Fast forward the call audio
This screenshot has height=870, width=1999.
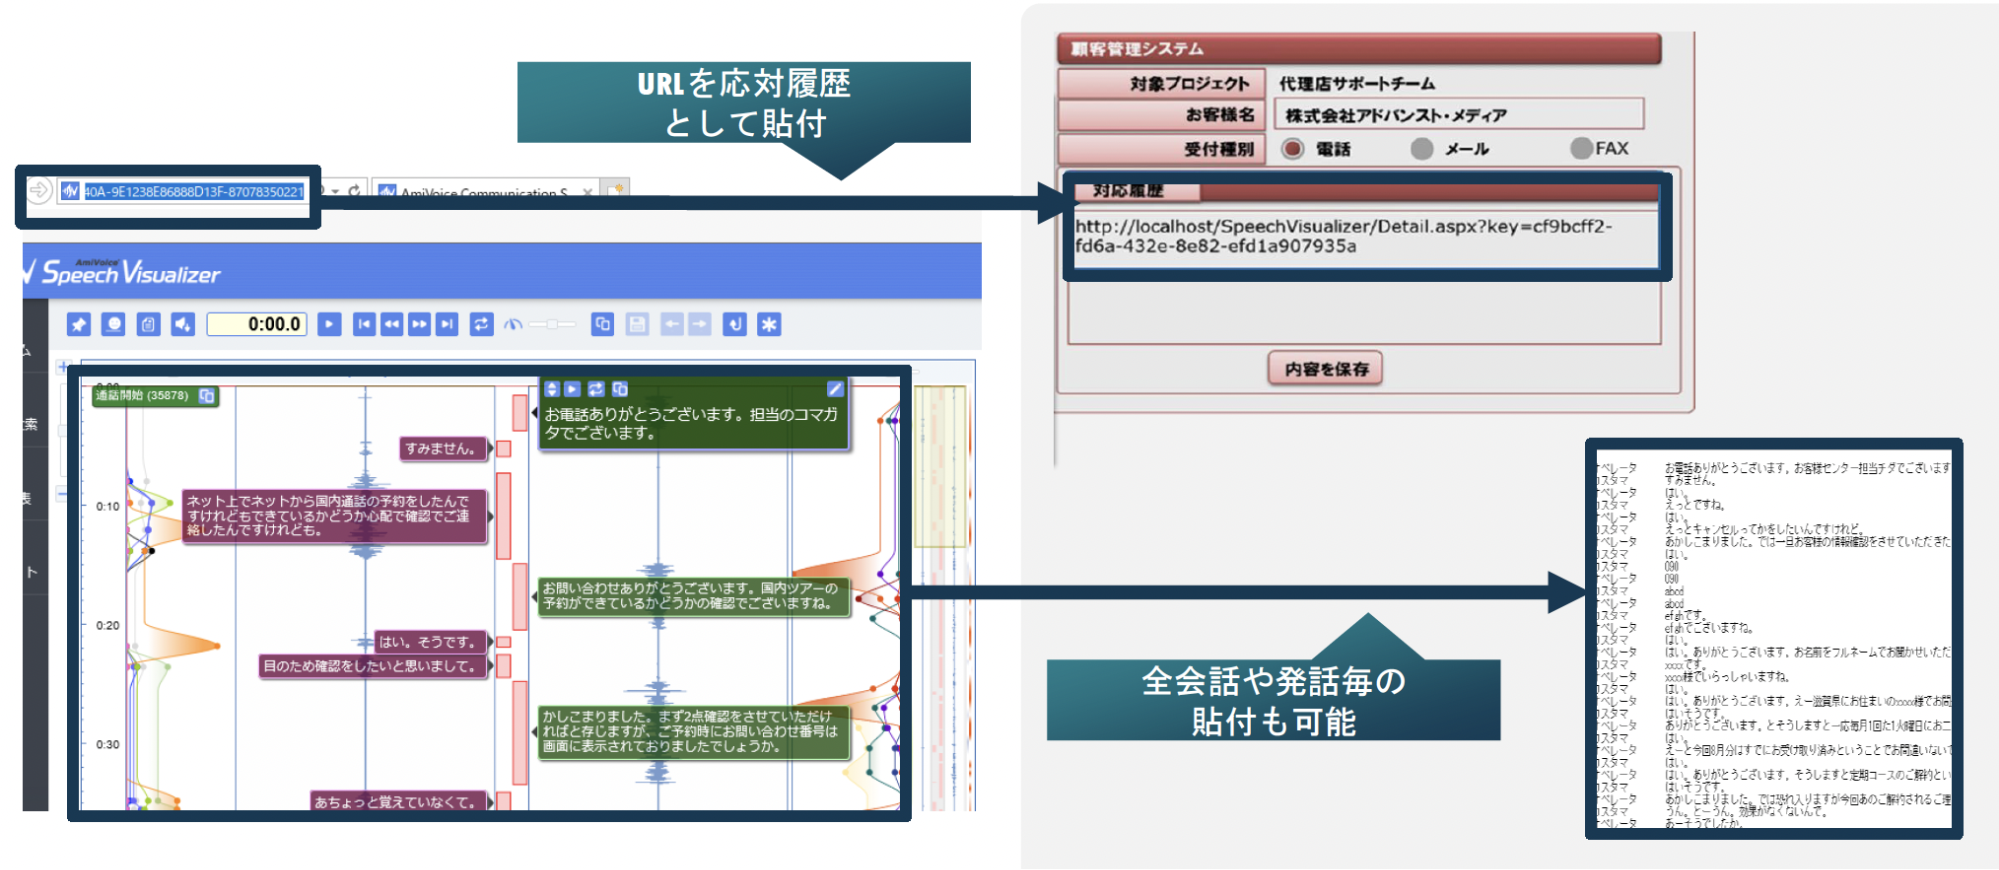419,324
